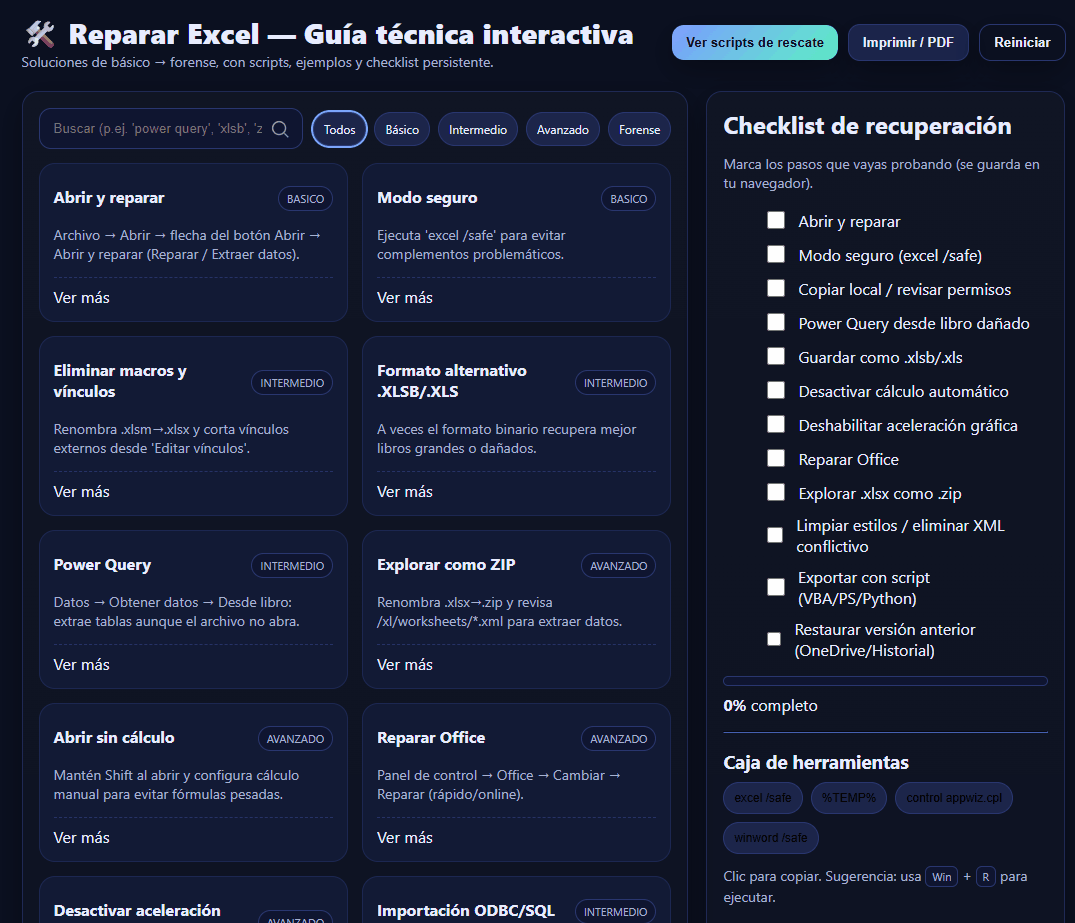
Task: Click the 'Checklist de recuperación' heading
Action: click(867, 126)
